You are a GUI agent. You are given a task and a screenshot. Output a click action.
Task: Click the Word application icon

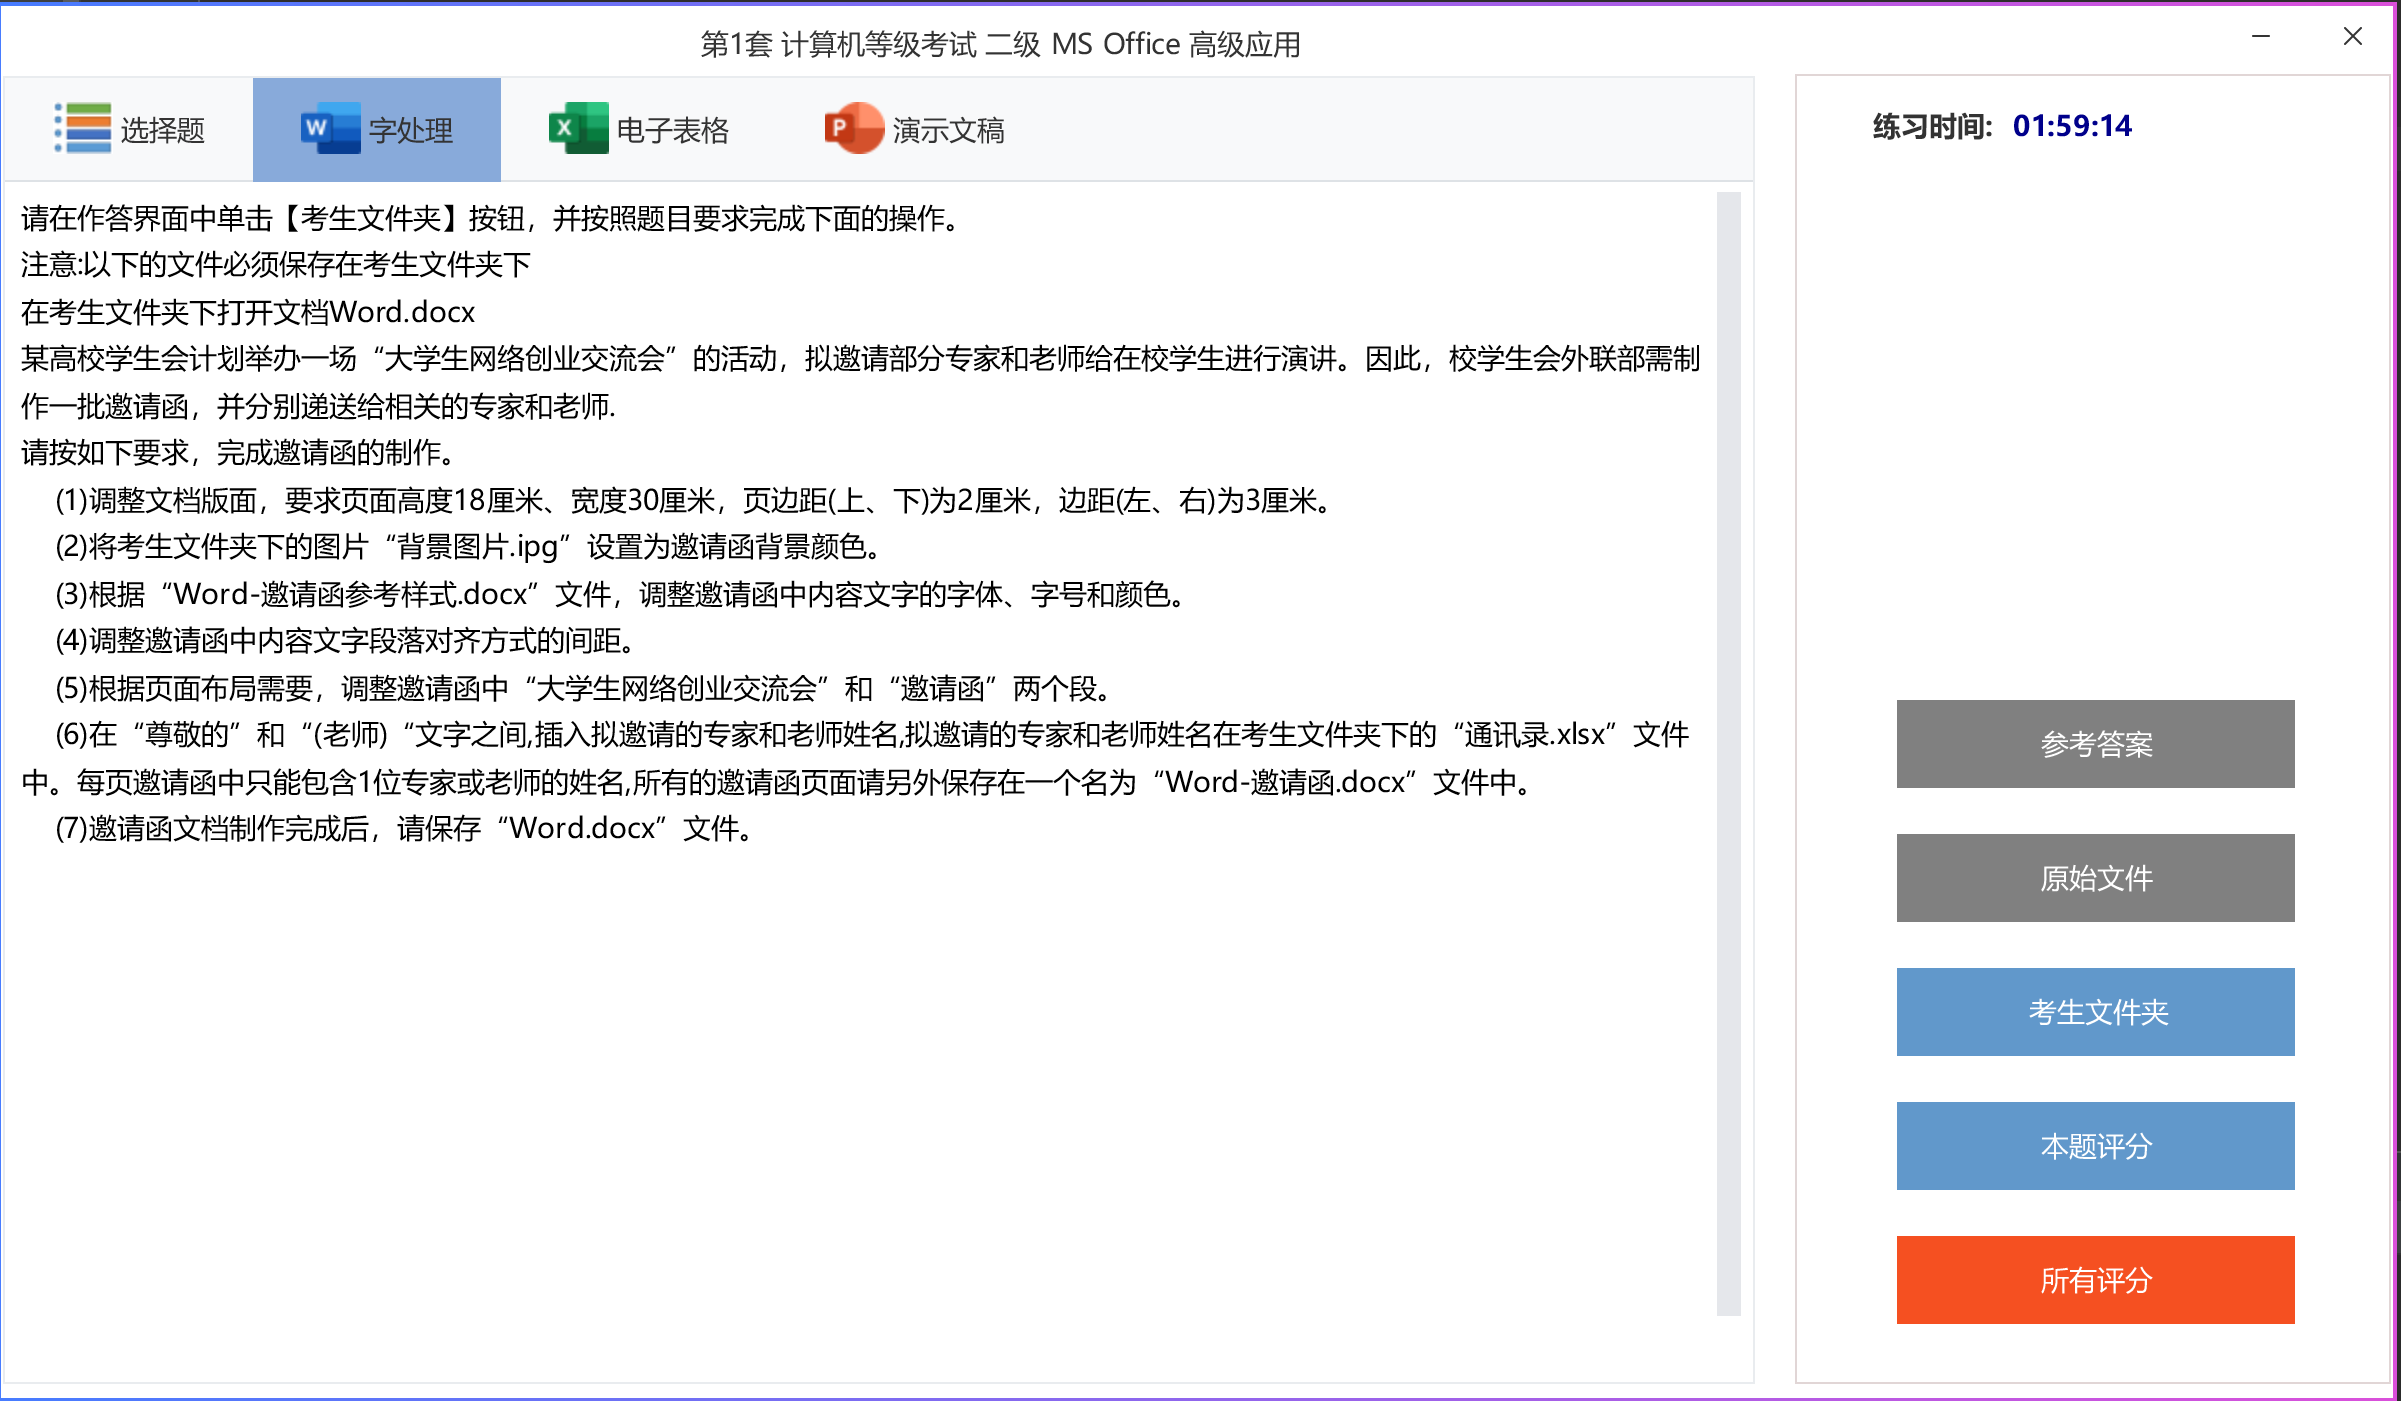pyautogui.click(x=329, y=129)
